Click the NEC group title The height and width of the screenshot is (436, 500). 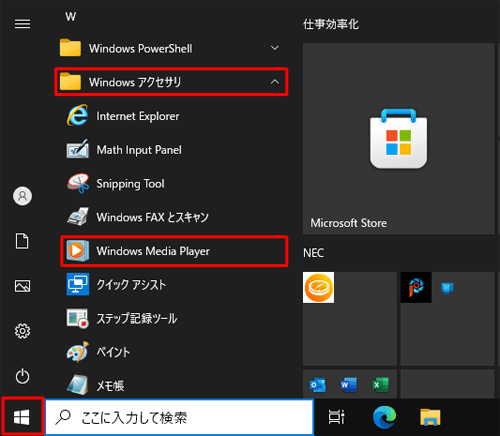(313, 253)
